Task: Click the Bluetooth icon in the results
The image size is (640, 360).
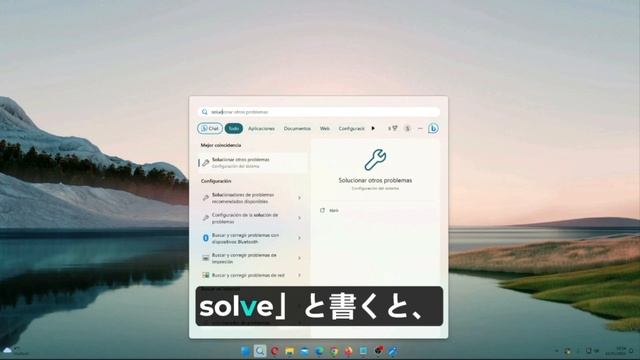Action: tap(206, 238)
